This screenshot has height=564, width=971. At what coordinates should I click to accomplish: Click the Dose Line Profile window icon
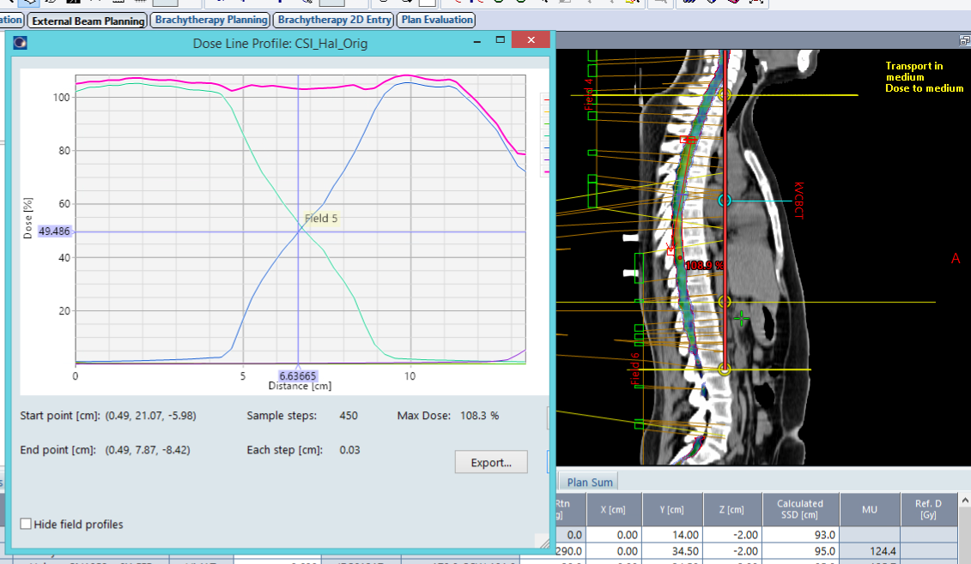click(20, 43)
